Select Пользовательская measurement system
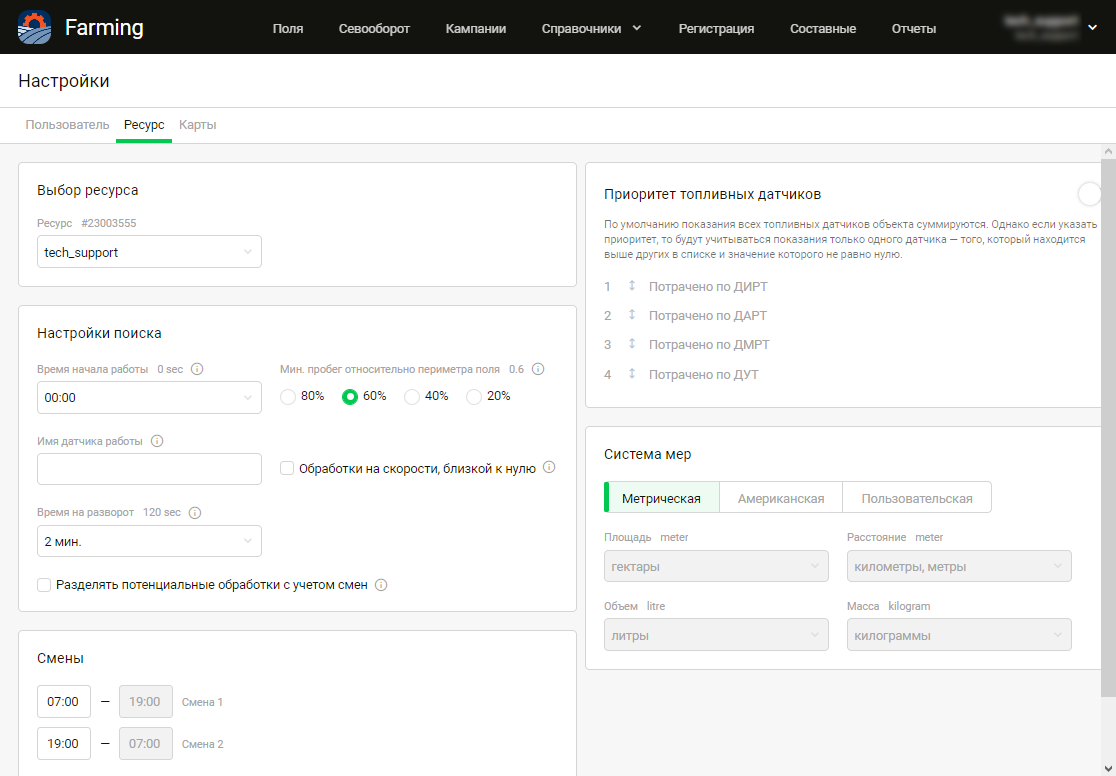This screenshot has height=776, width=1116. [x=917, y=498]
